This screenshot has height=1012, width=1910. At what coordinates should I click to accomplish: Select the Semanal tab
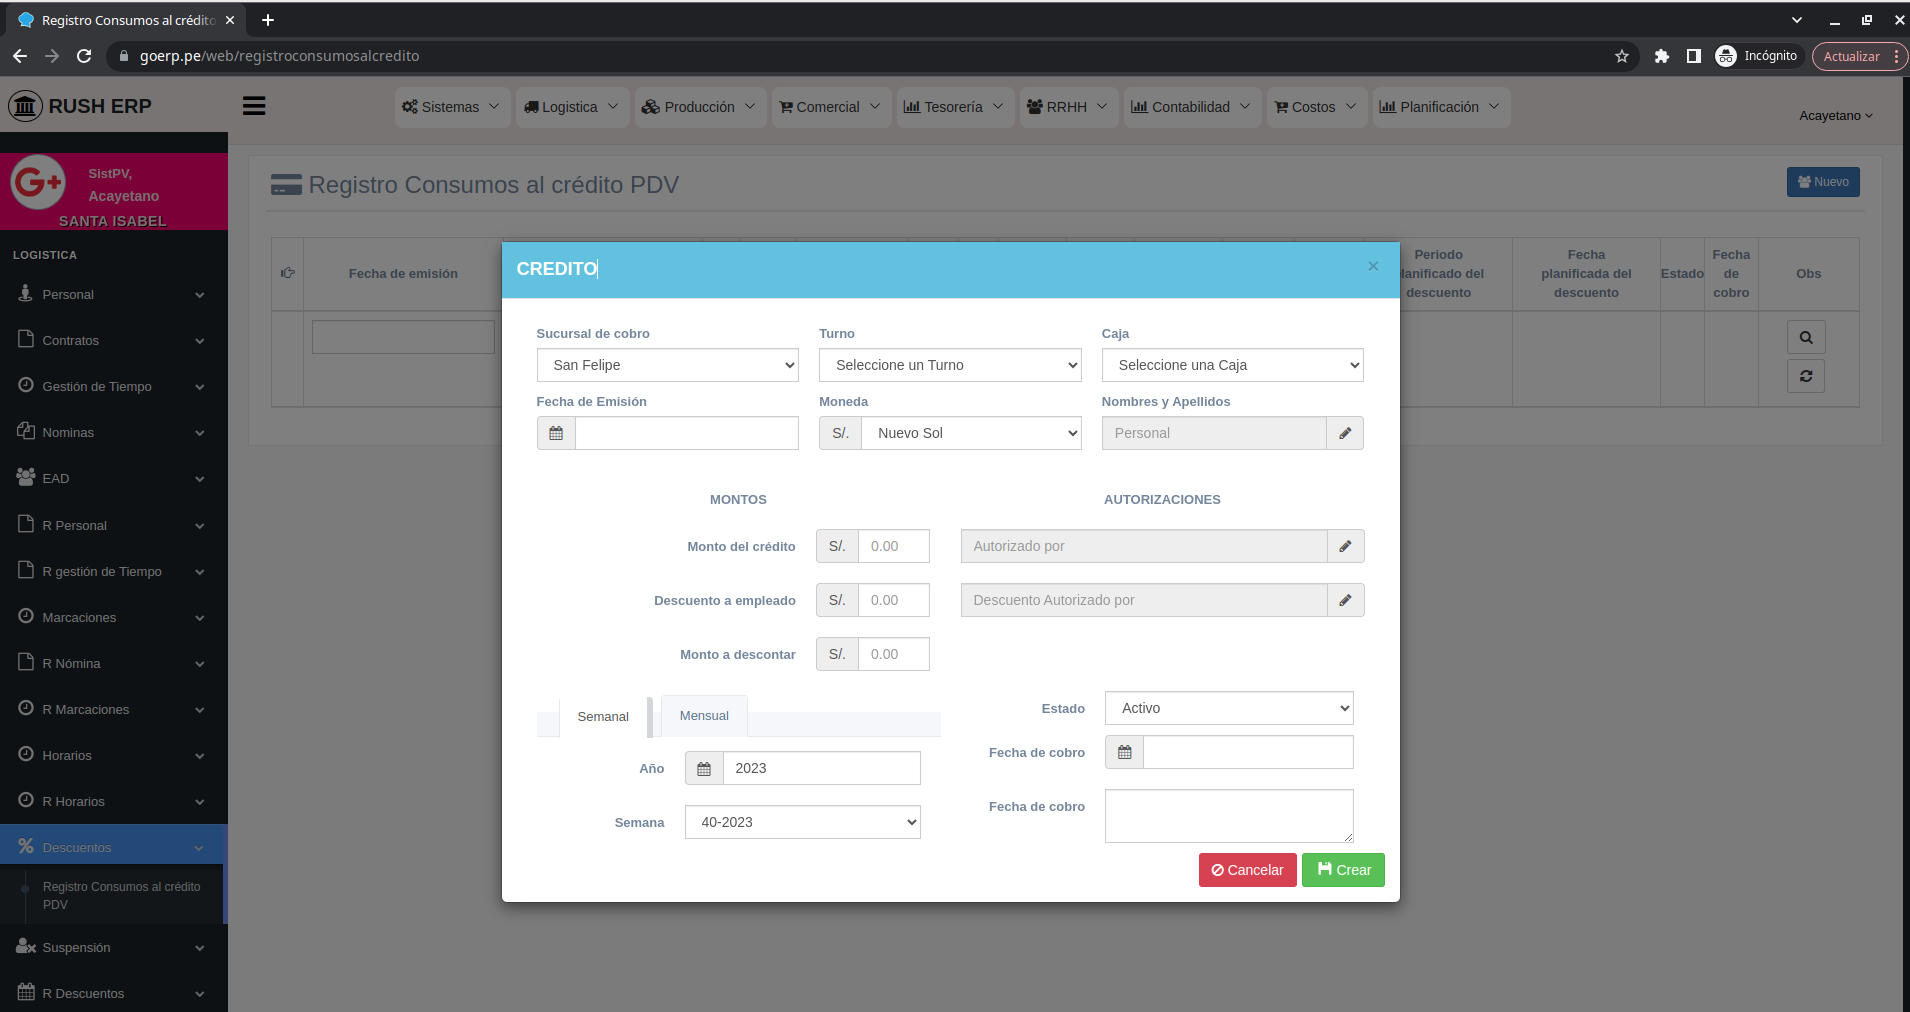(603, 717)
